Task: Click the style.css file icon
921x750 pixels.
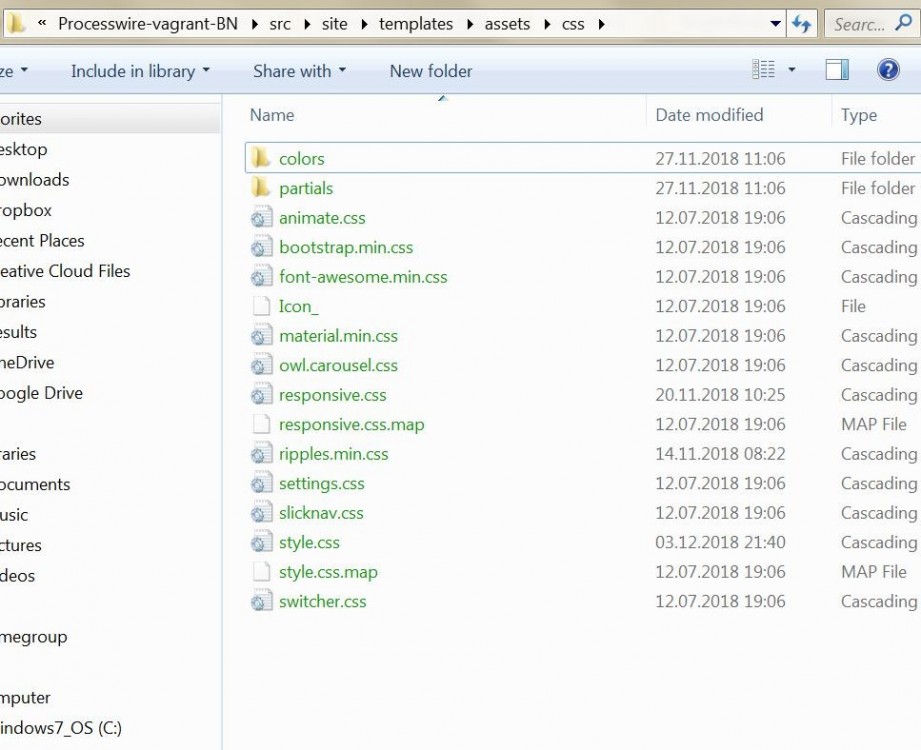Action: click(x=261, y=543)
